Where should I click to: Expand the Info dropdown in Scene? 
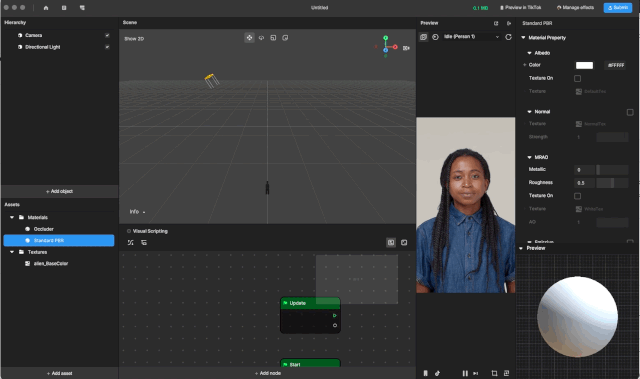click(138, 212)
